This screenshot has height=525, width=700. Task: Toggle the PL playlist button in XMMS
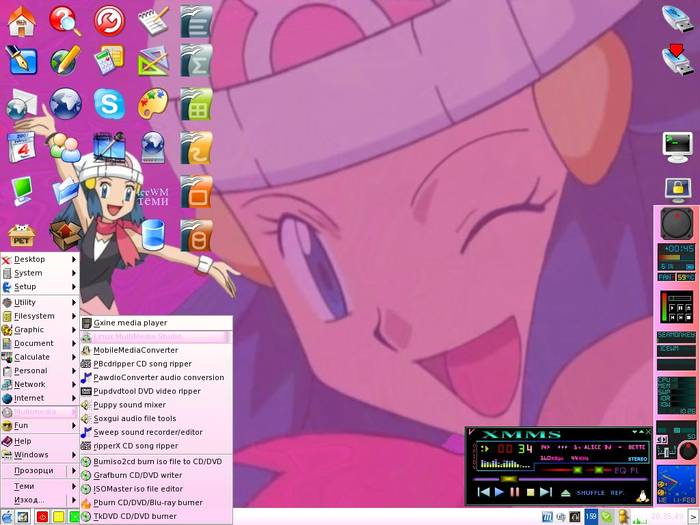coord(634,471)
